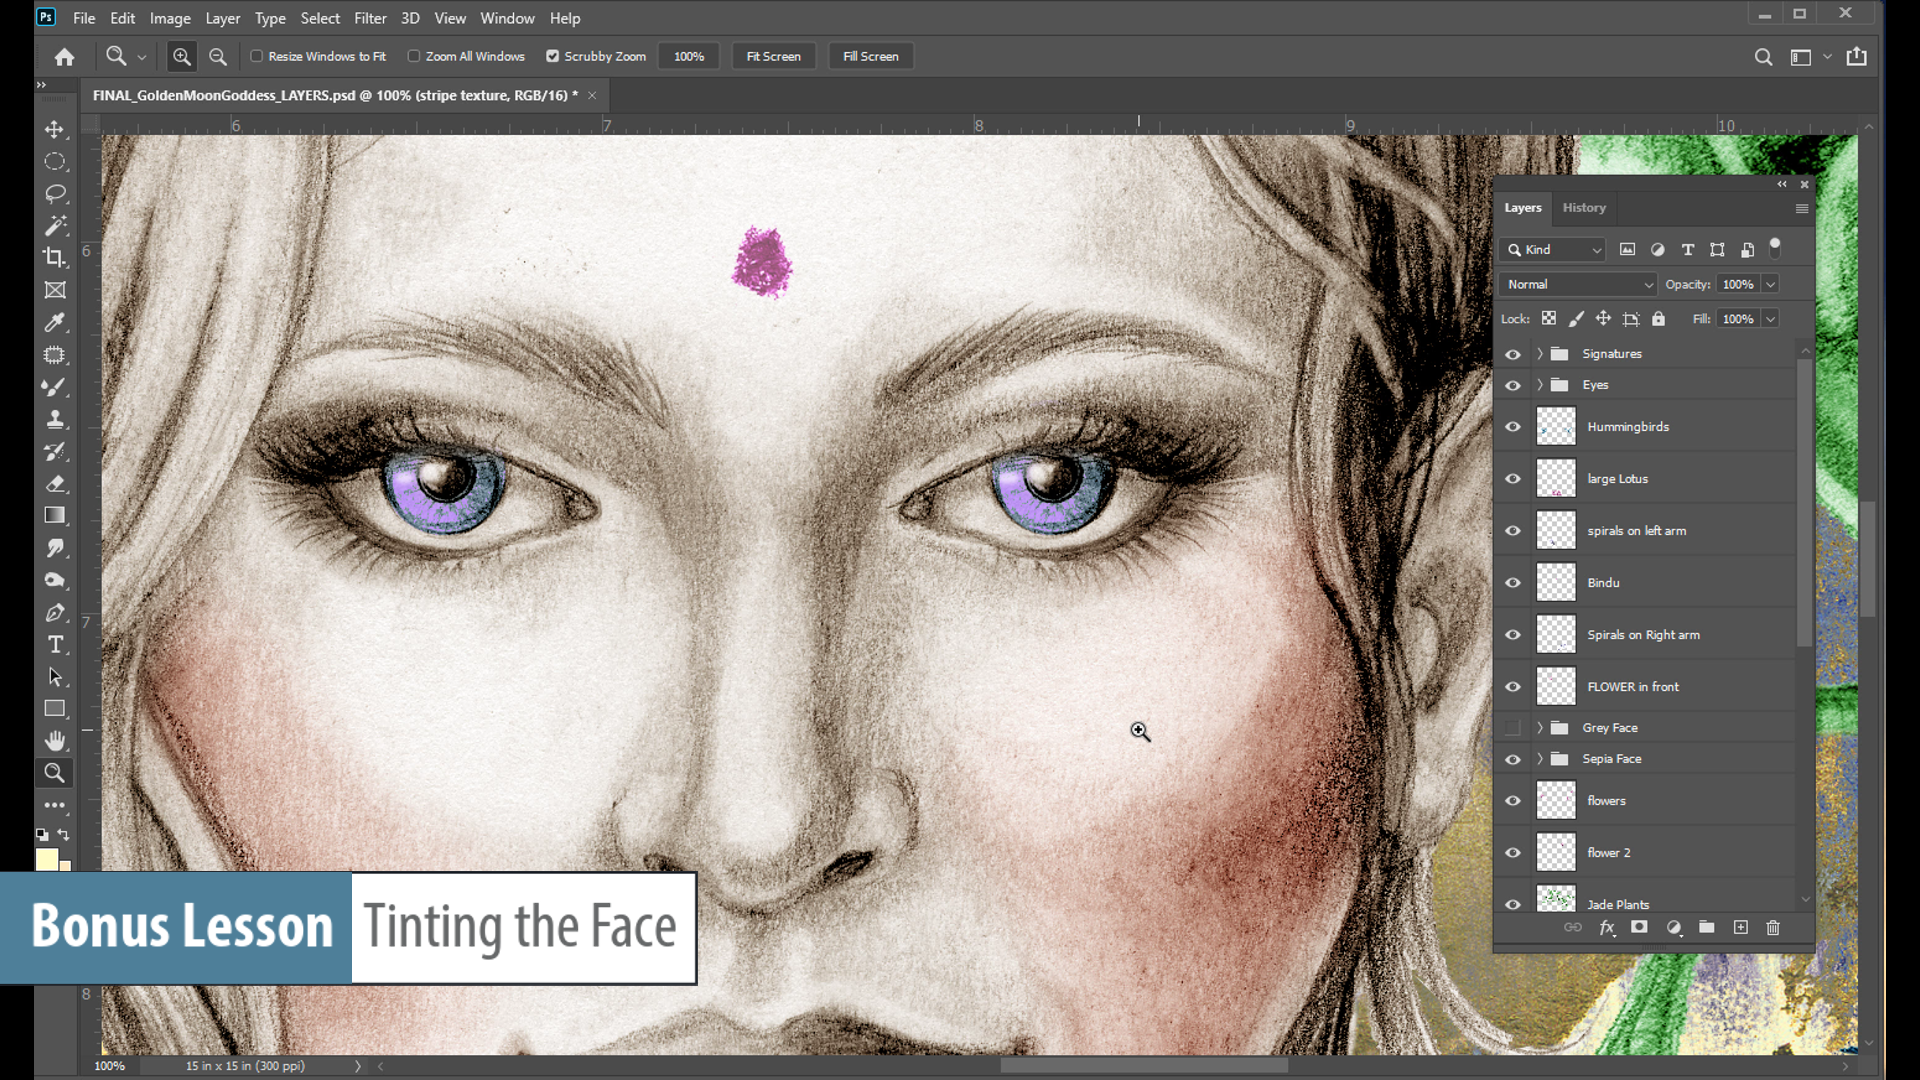Select the Frame tool
1920x1080 pixels.
point(55,290)
